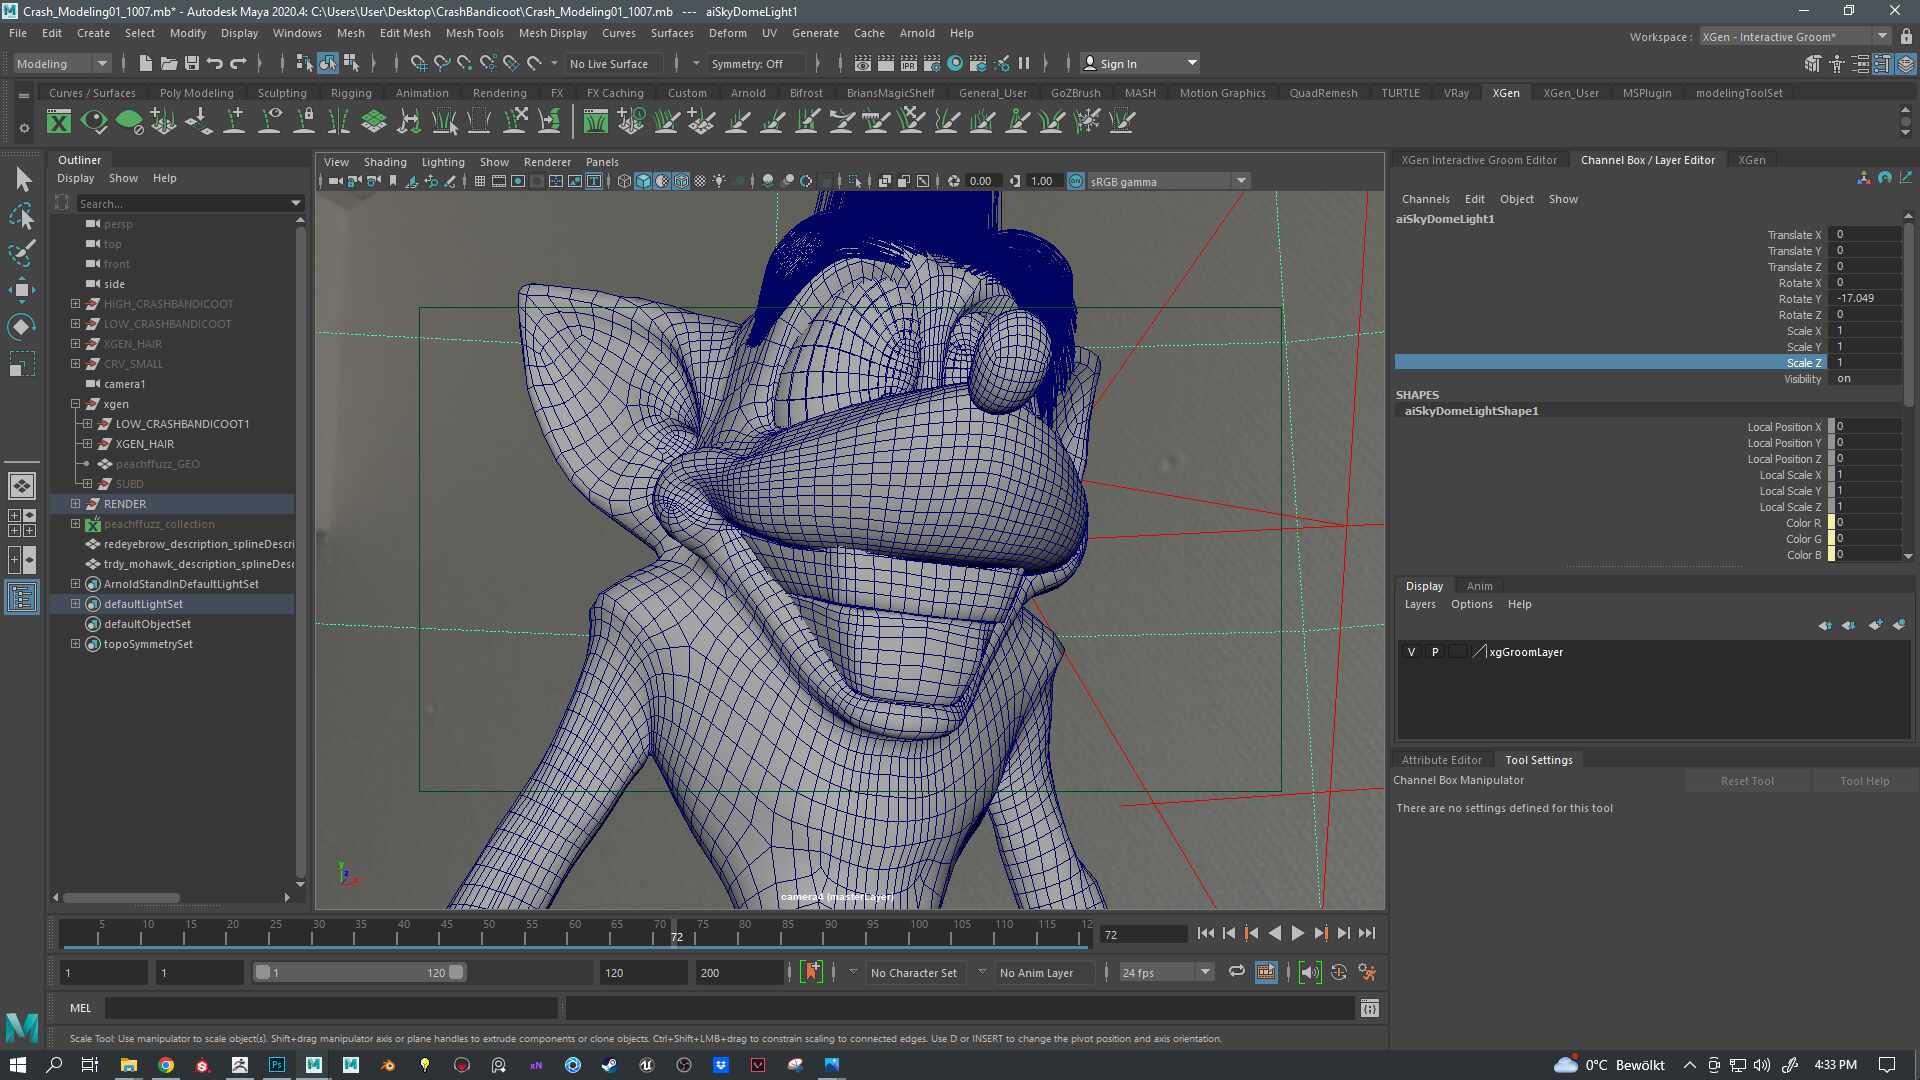Click the Undo arrow icon

(215, 63)
